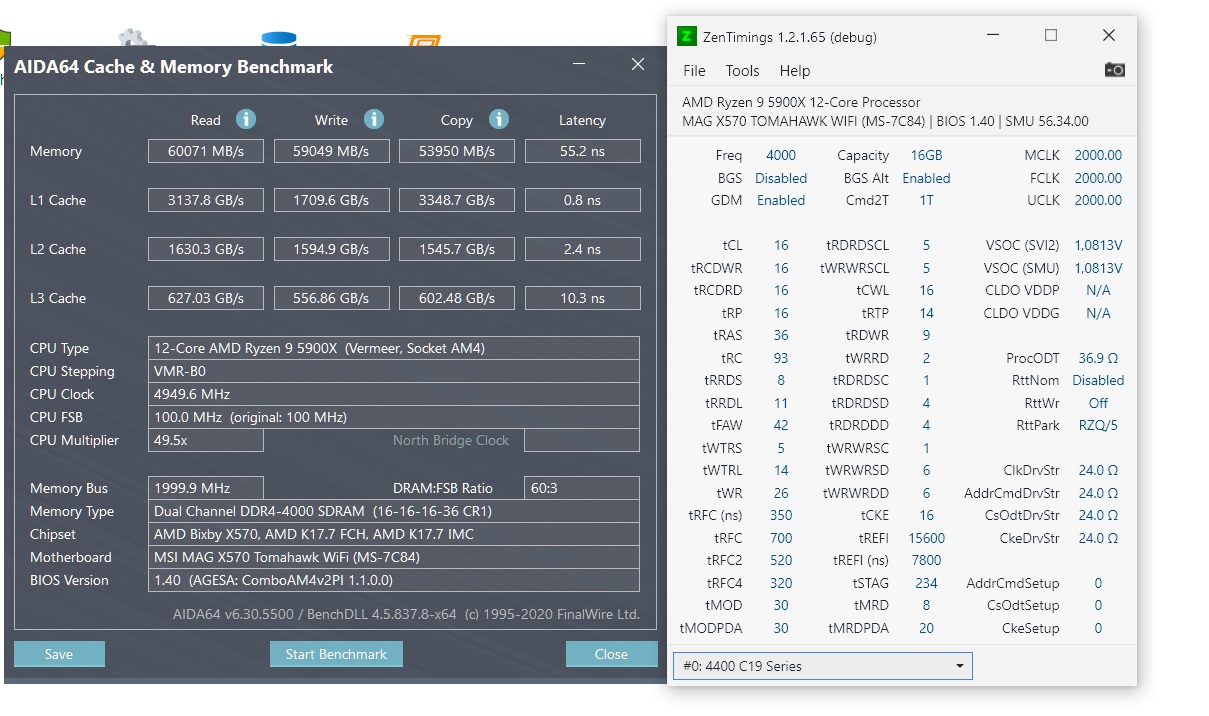Click the AMD Ryzen 9 5900X processor title
Screen dimensions: 1209x716
801,102
